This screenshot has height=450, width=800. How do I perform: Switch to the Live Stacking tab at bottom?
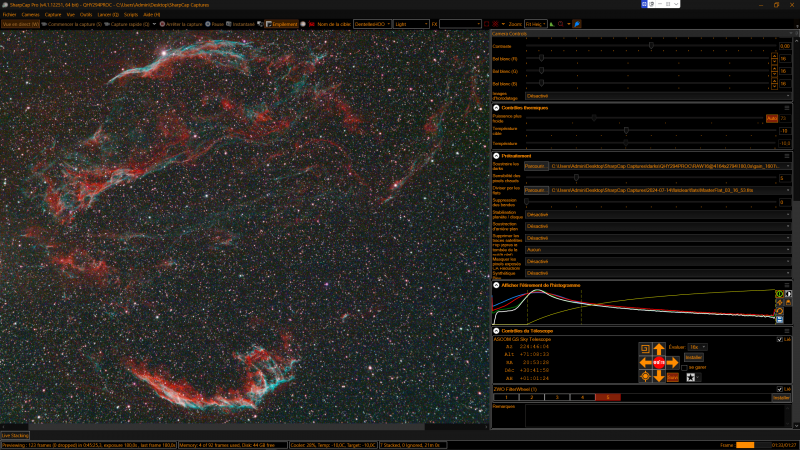point(15,436)
